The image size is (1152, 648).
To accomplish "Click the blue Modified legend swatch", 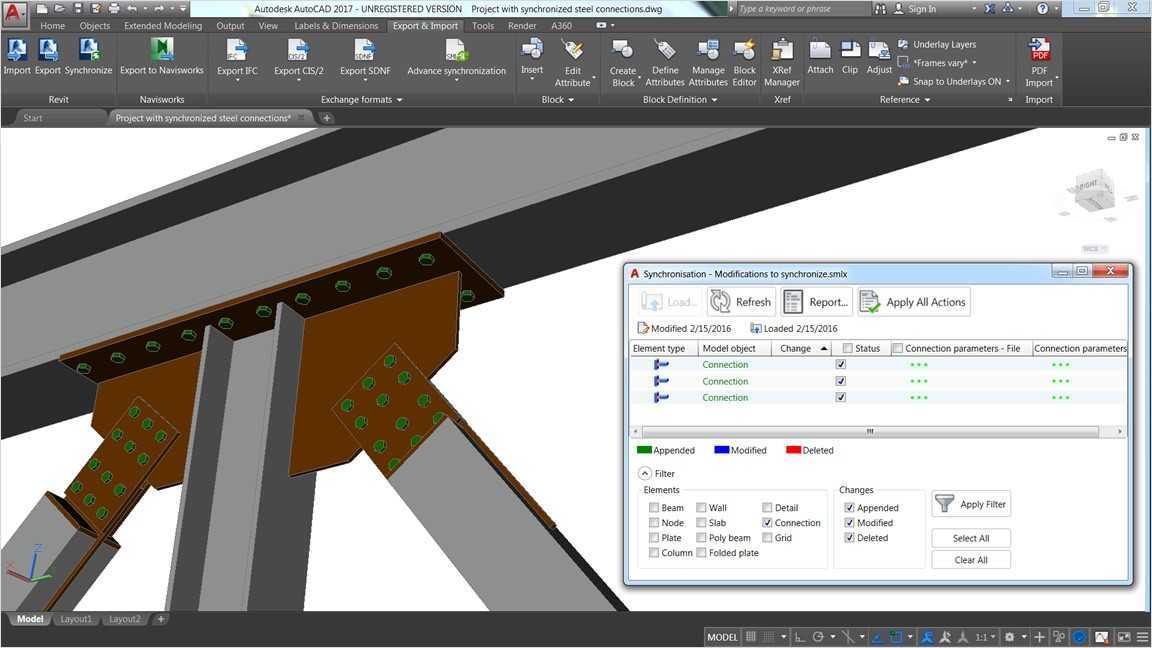I will pos(721,450).
